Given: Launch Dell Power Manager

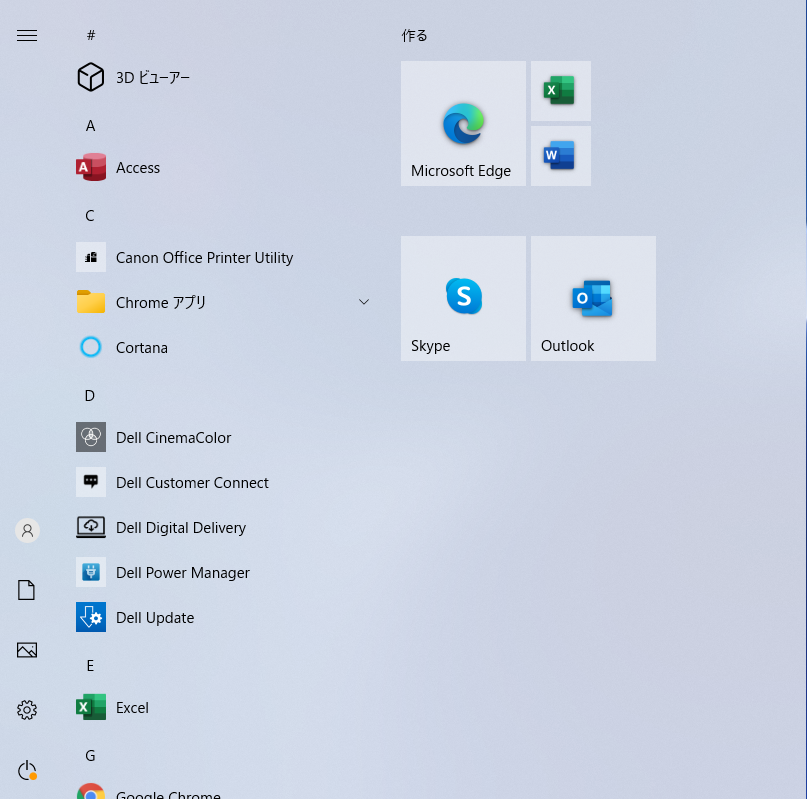Looking at the screenshot, I should [183, 572].
